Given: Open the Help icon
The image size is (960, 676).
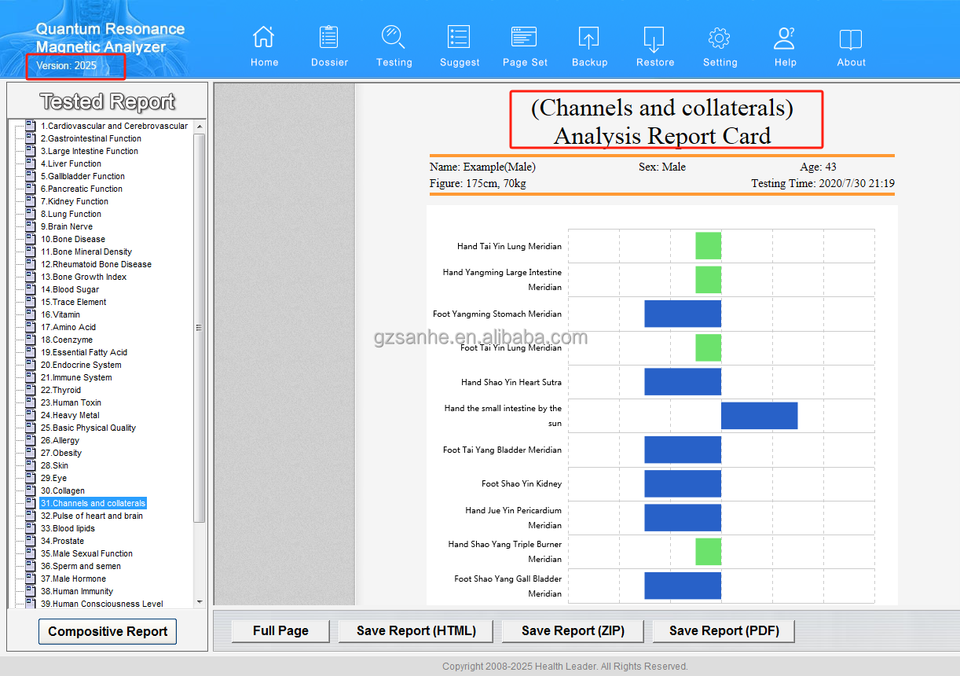Looking at the screenshot, I should tap(785, 39).
